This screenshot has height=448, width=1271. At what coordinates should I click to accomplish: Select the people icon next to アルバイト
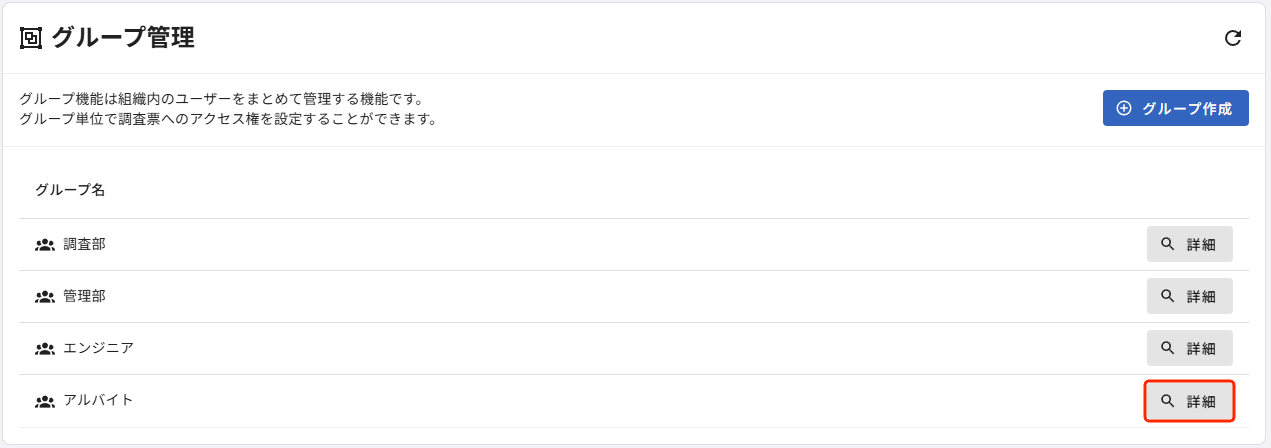44,401
